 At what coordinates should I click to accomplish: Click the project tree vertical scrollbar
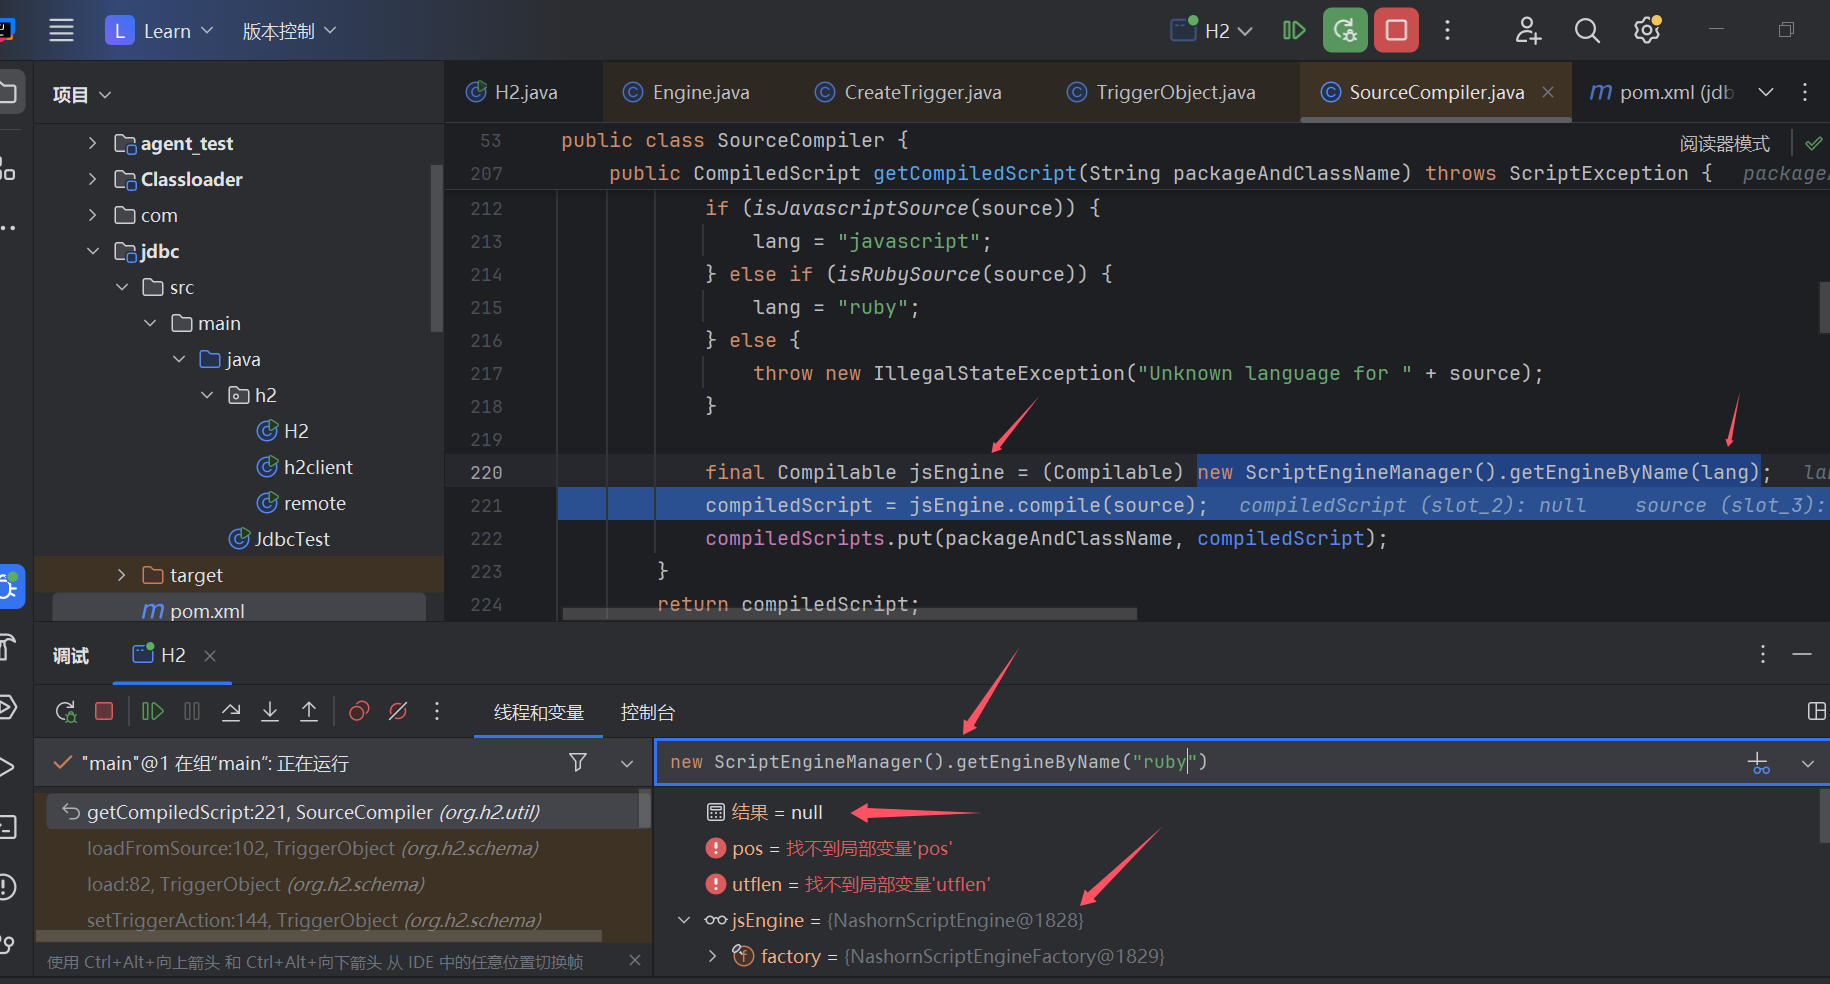point(436,247)
